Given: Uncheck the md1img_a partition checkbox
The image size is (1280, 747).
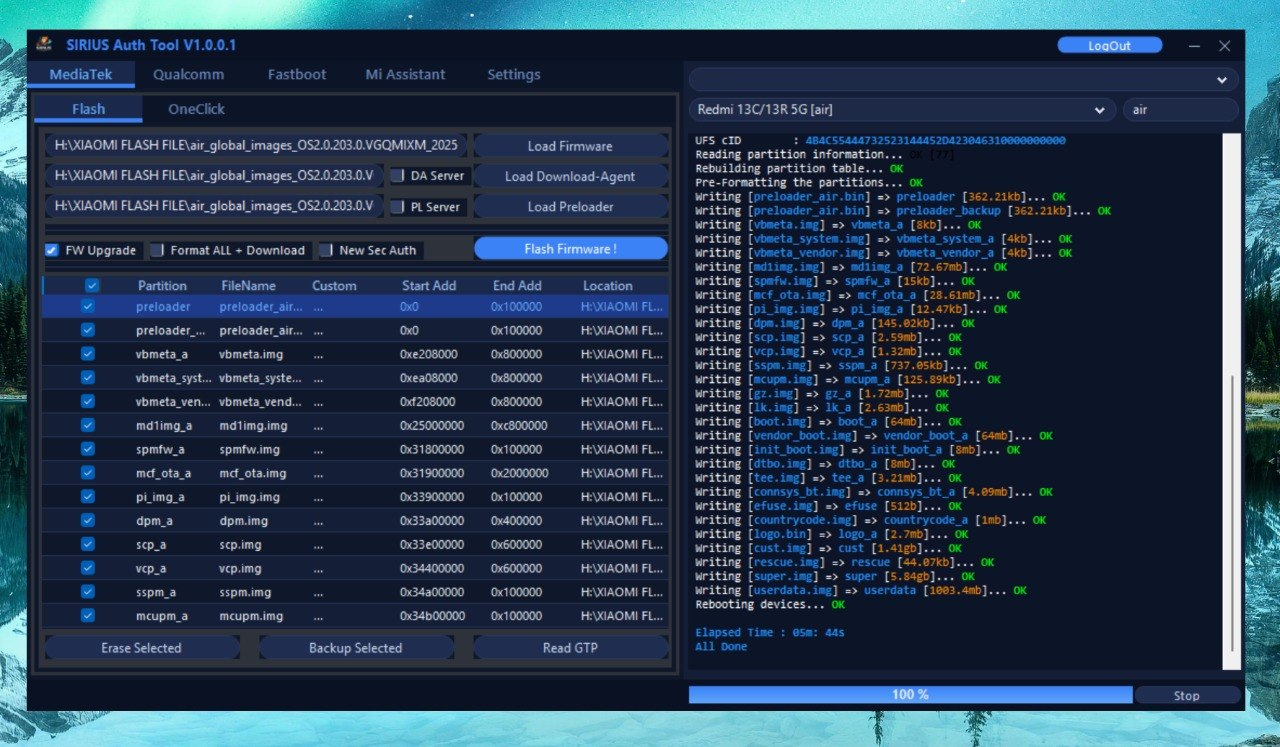Looking at the screenshot, I should [x=88, y=425].
